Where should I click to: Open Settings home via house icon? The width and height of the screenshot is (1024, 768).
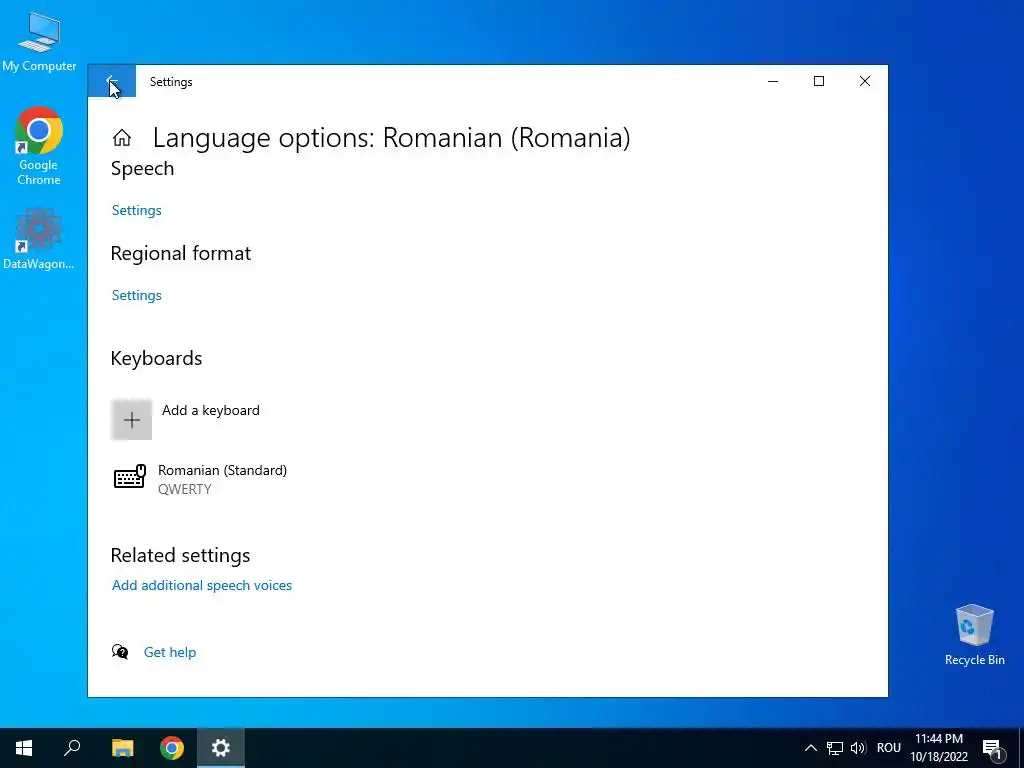tap(121, 138)
